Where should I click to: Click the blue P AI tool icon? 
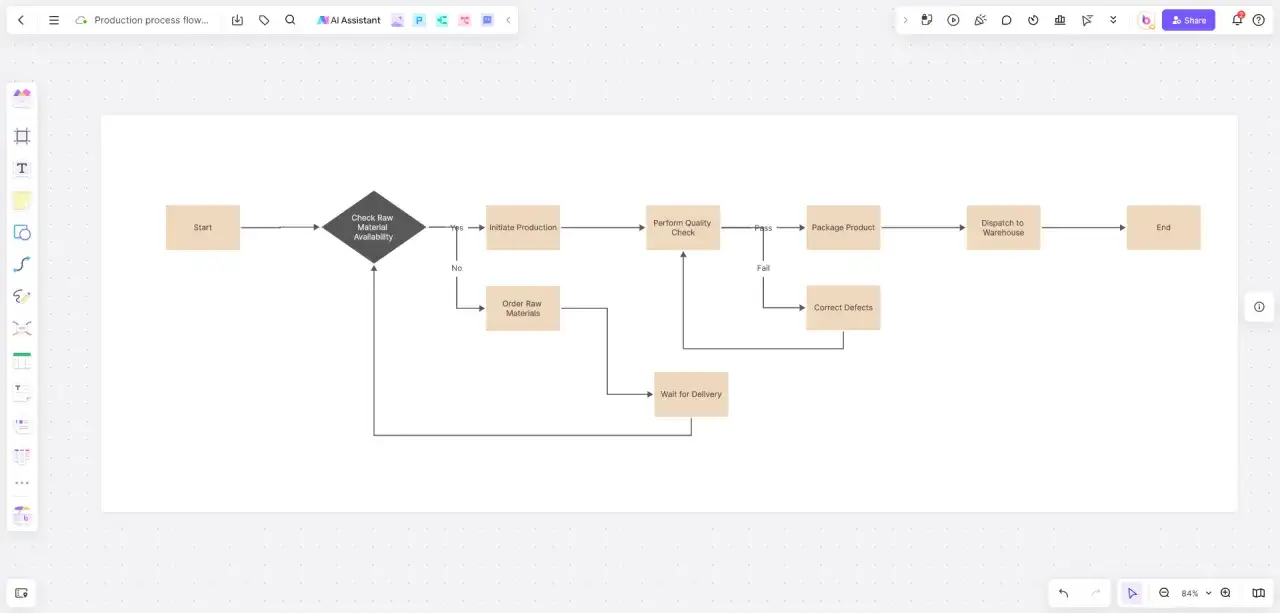click(x=419, y=20)
